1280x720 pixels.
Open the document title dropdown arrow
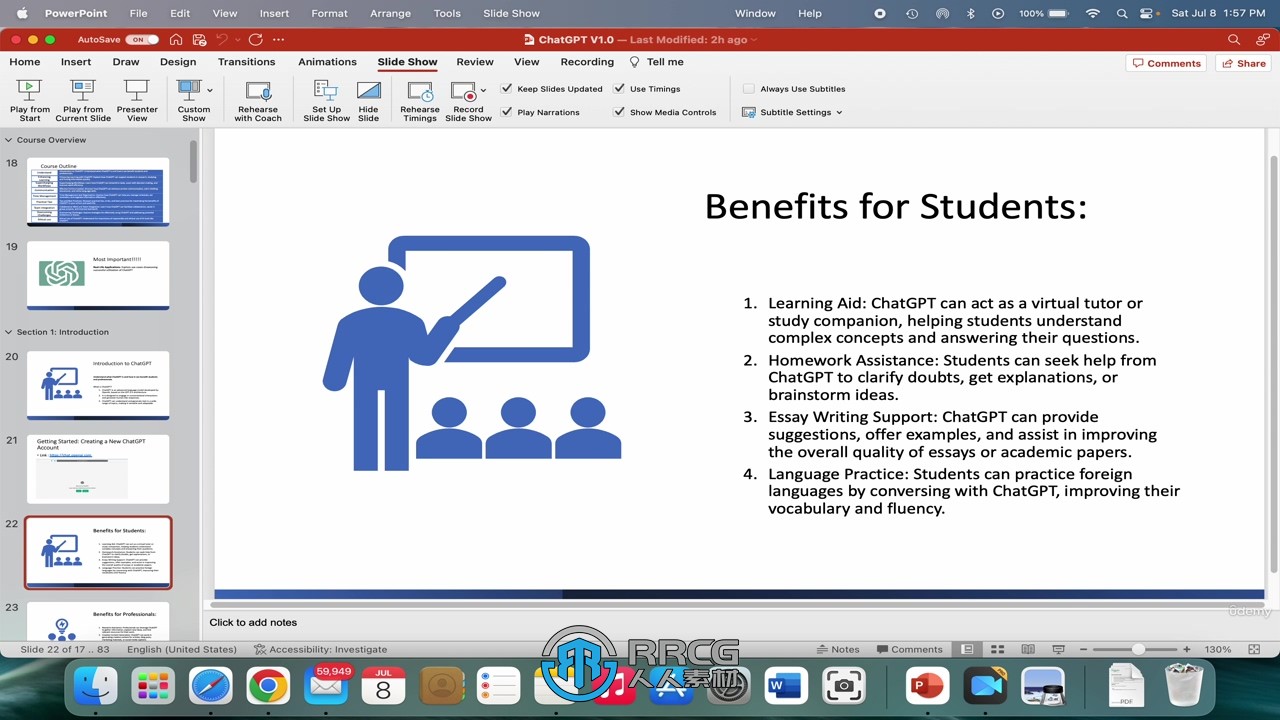[754, 39]
